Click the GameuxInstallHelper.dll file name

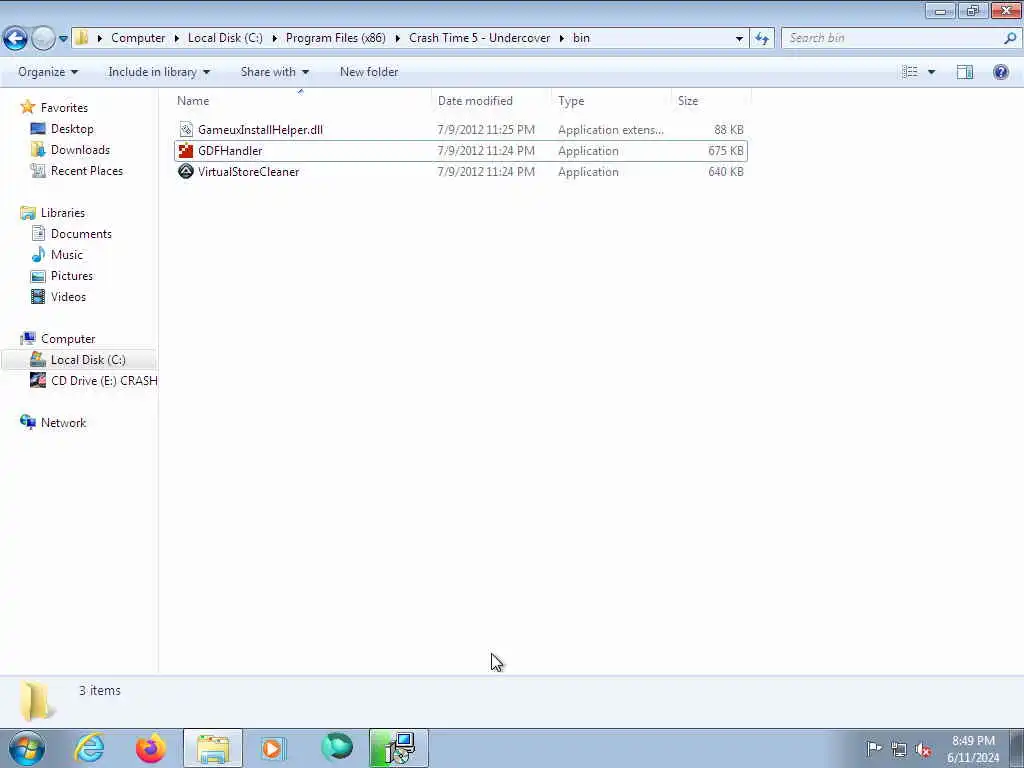pyautogui.click(x=260, y=129)
